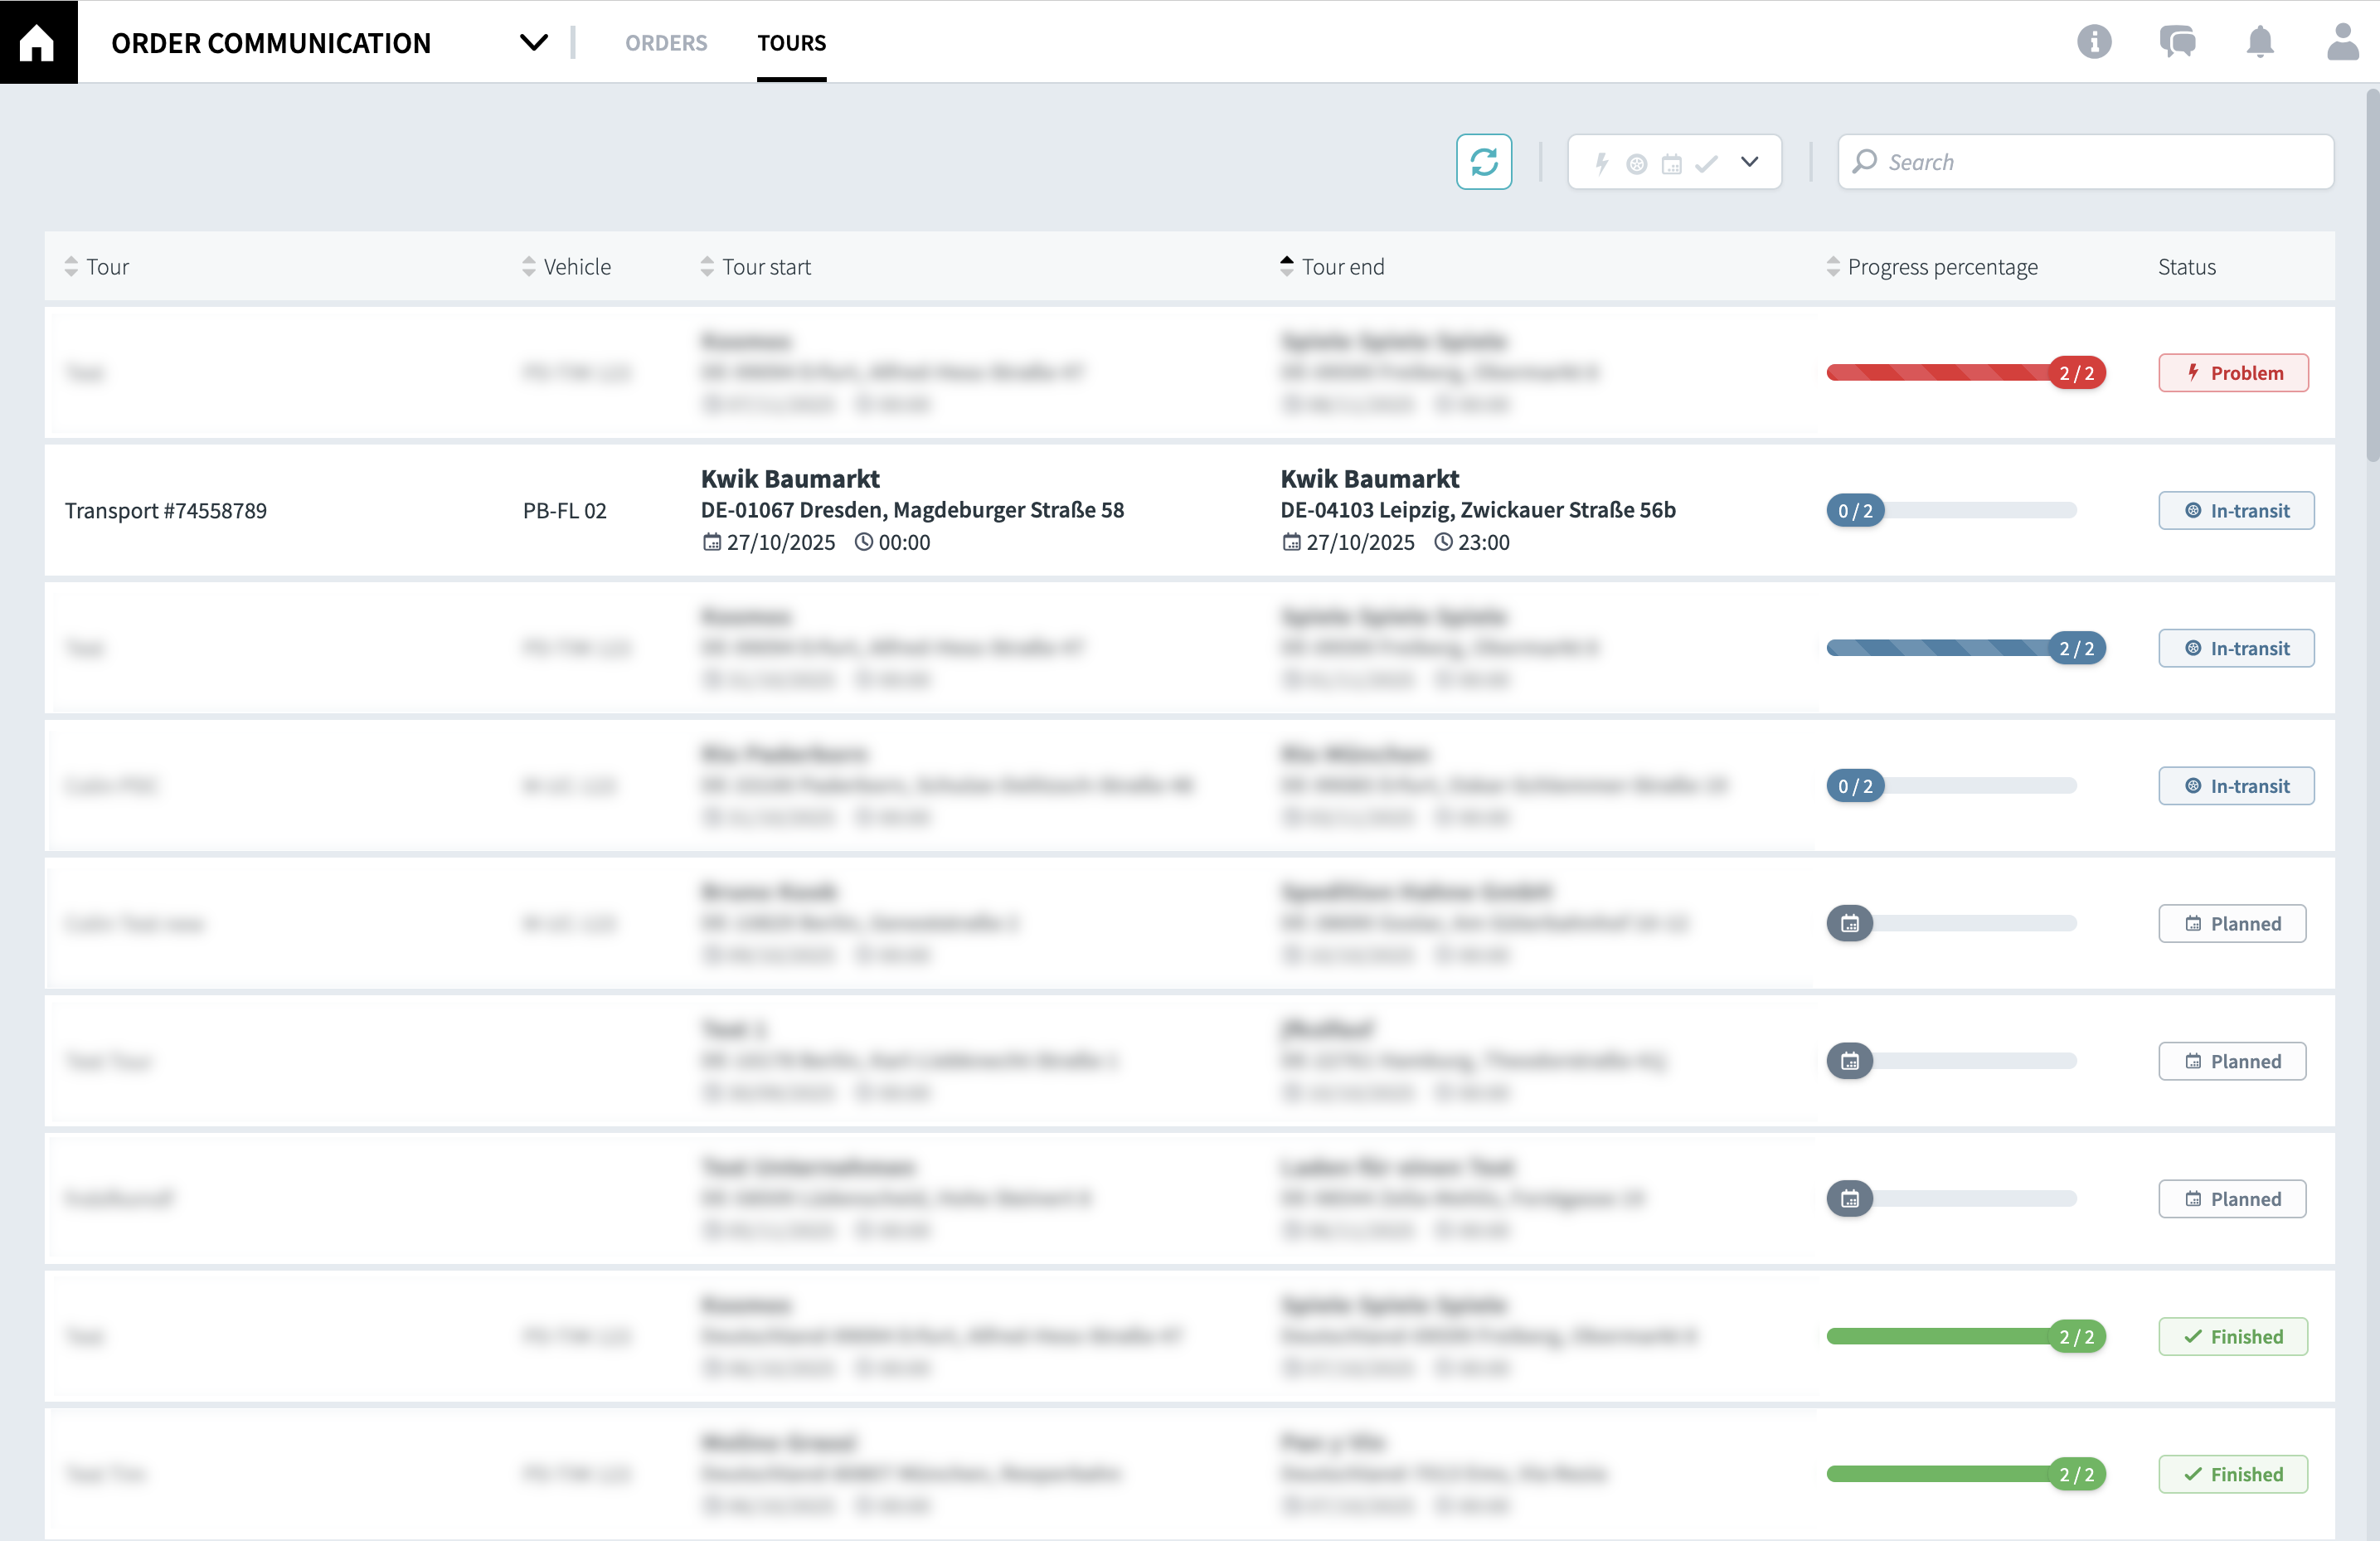Click calendar icon on first Planned progress bar
The image size is (2380, 1541).
[1849, 923]
